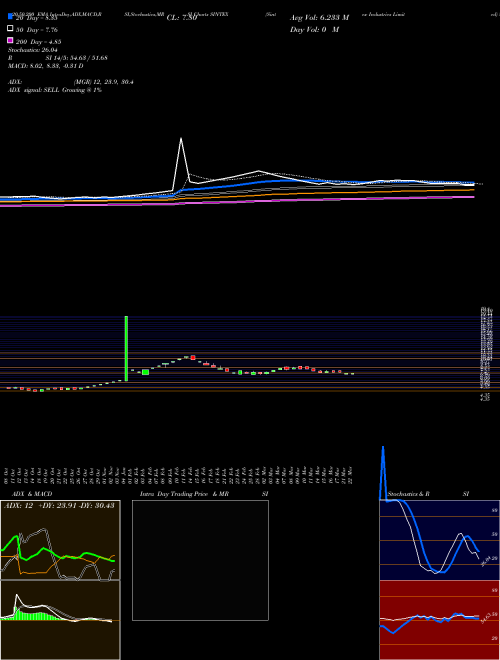Screen dimensions: 500x660
Task: Click the '(MGR) 12, 23.9, 30.4' ADX values
Action: click(x=104, y=82)
